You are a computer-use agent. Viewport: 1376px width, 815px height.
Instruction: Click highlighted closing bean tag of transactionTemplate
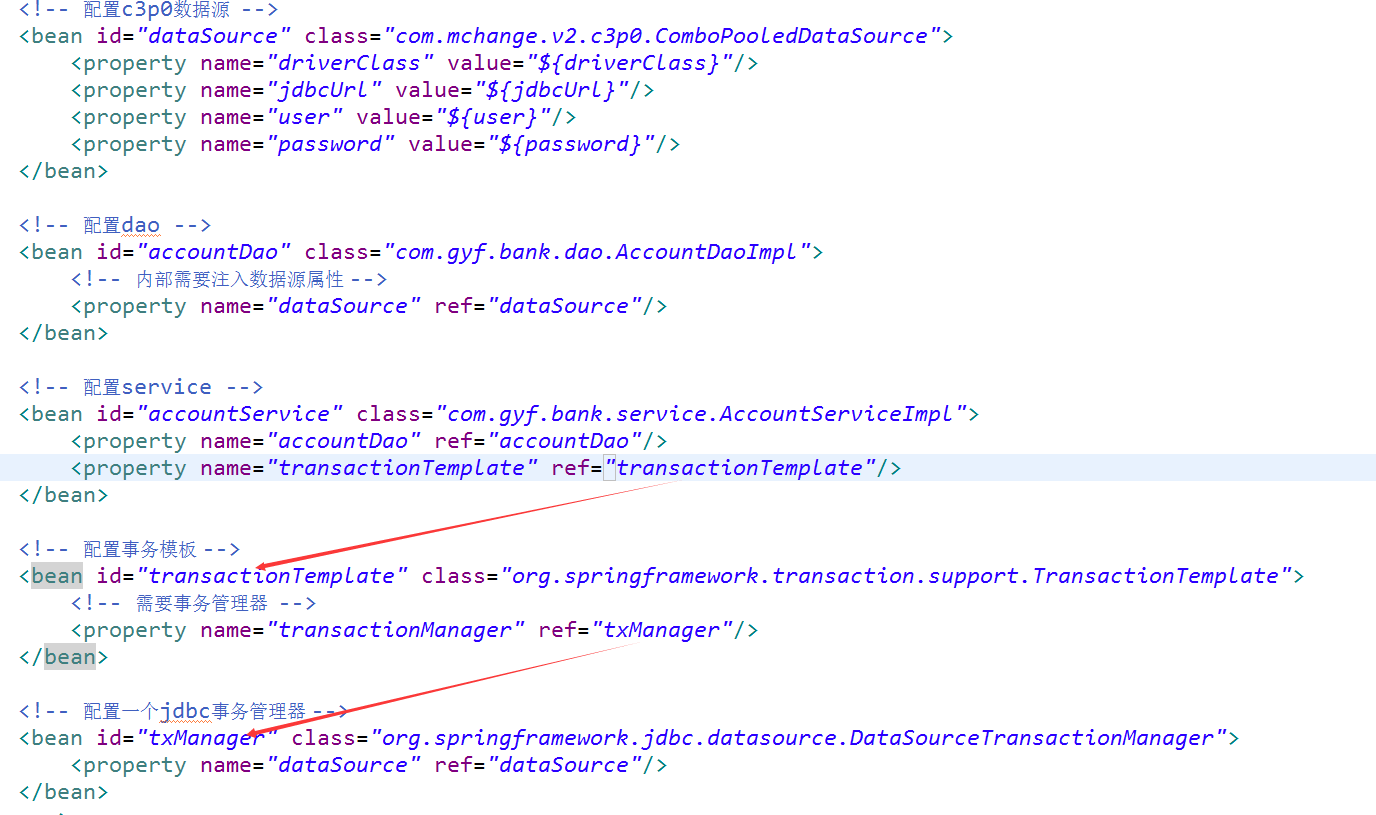click(70, 657)
